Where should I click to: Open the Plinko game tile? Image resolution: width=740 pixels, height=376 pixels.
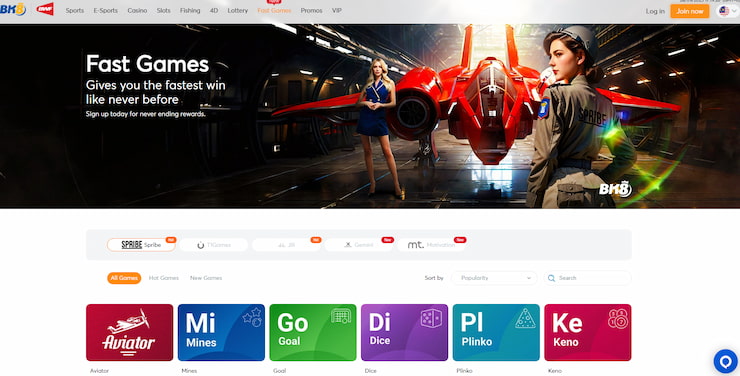point(496,333)
